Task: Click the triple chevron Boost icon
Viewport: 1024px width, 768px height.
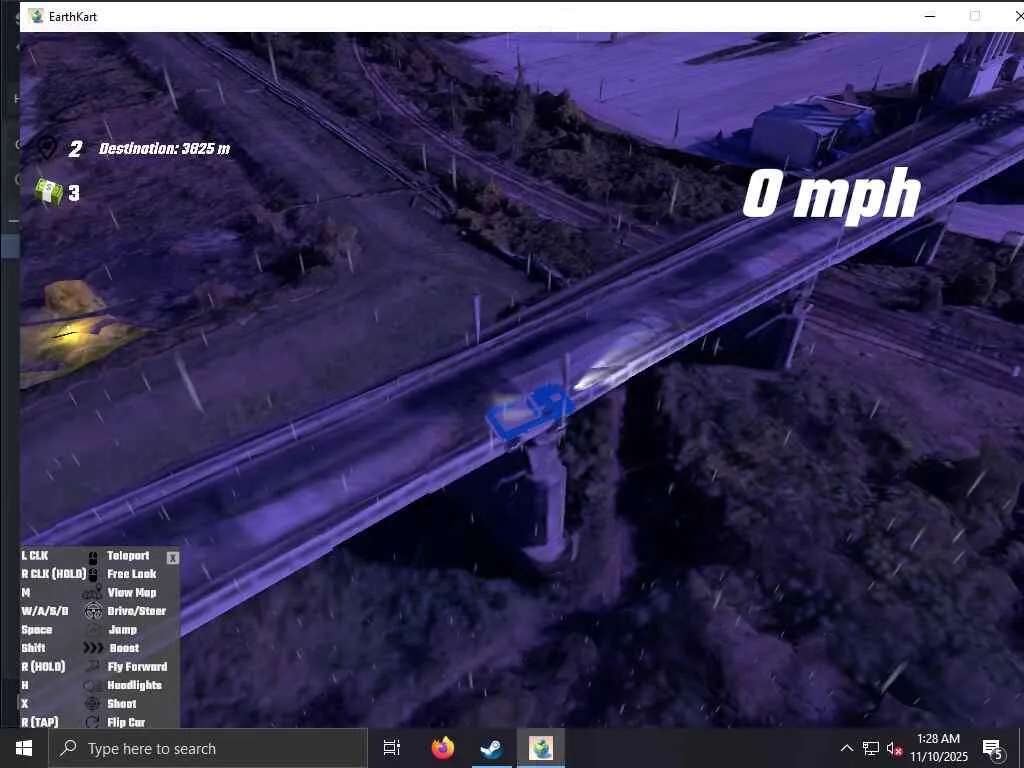Action: coord(93,648)
